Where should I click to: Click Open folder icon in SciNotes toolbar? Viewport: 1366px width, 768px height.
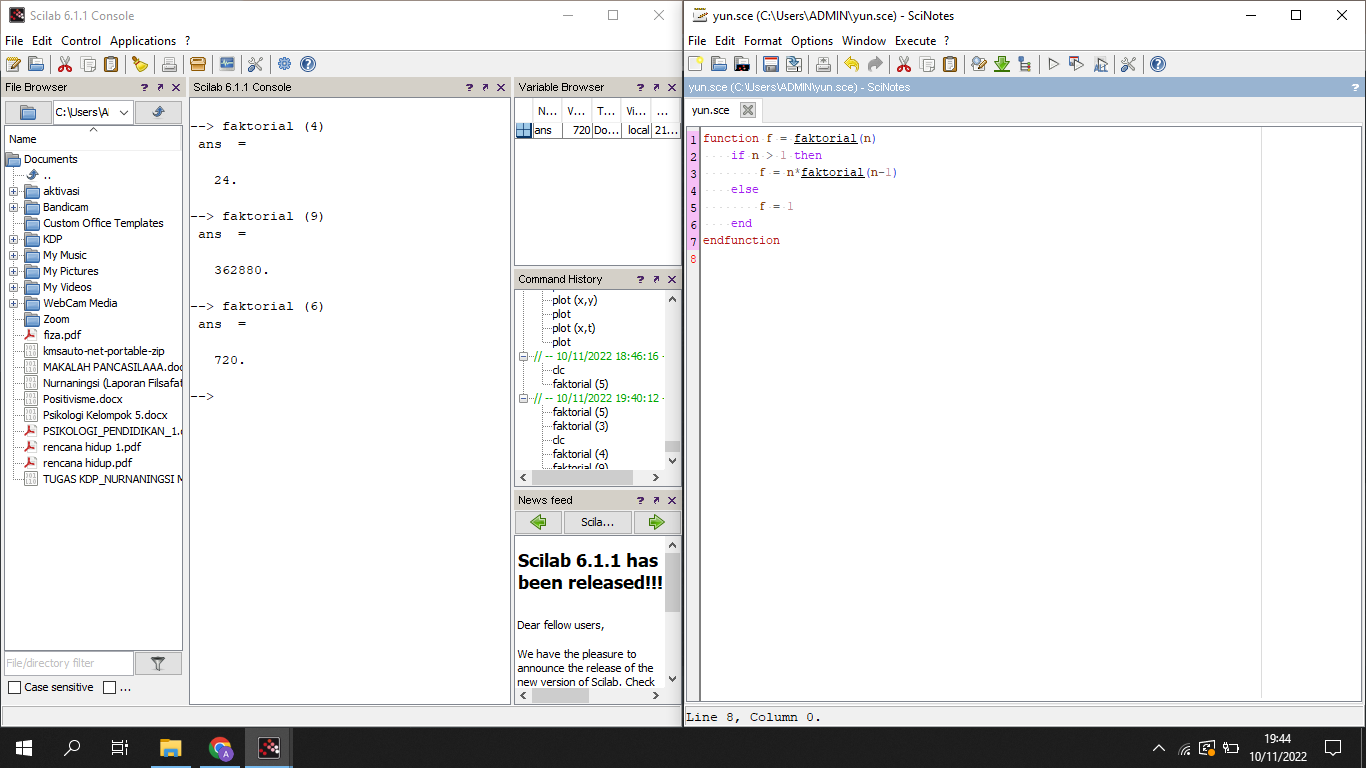coord(719,64)
